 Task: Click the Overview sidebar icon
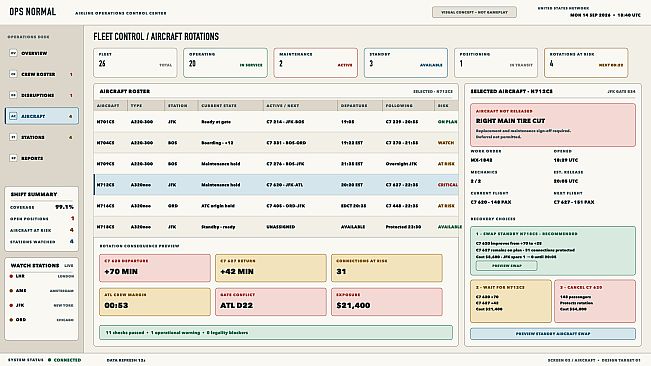13,53
